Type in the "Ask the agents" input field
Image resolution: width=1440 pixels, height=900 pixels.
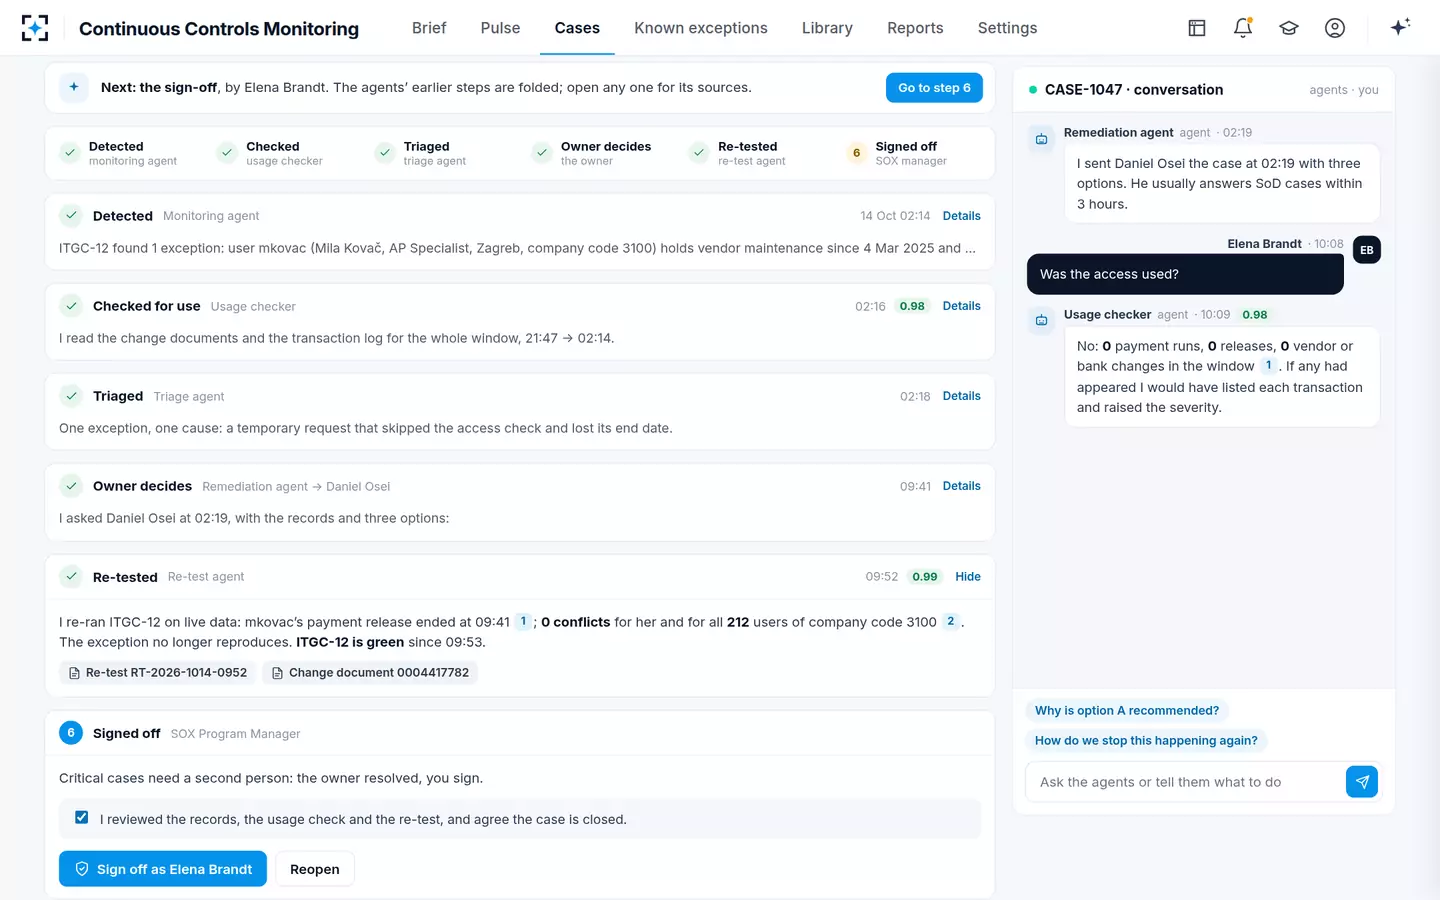pyautogui.click(x=1186, y=782)
